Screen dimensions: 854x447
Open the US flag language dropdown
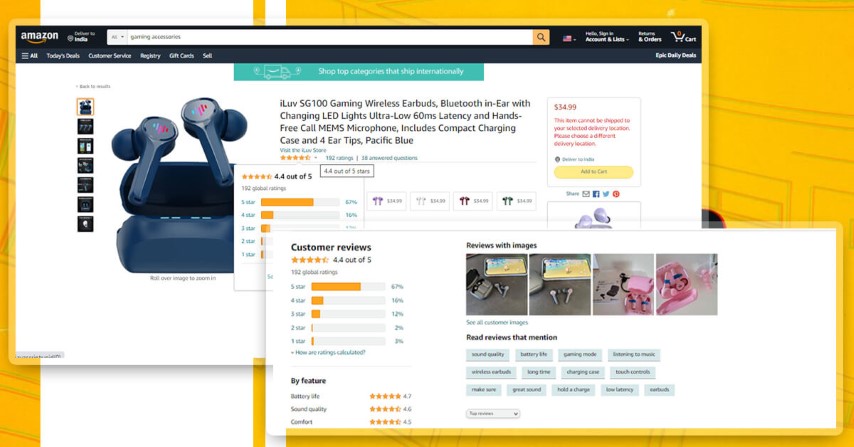click(x=569, y=39)
